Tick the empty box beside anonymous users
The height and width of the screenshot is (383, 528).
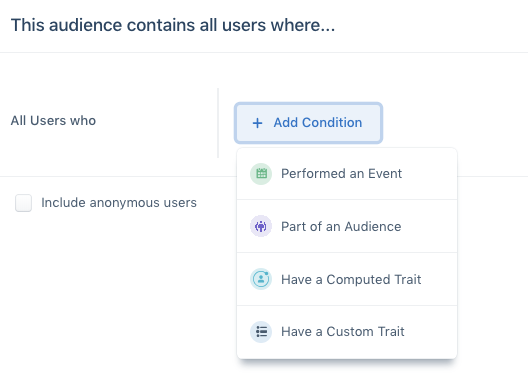(x=24, y=203)
